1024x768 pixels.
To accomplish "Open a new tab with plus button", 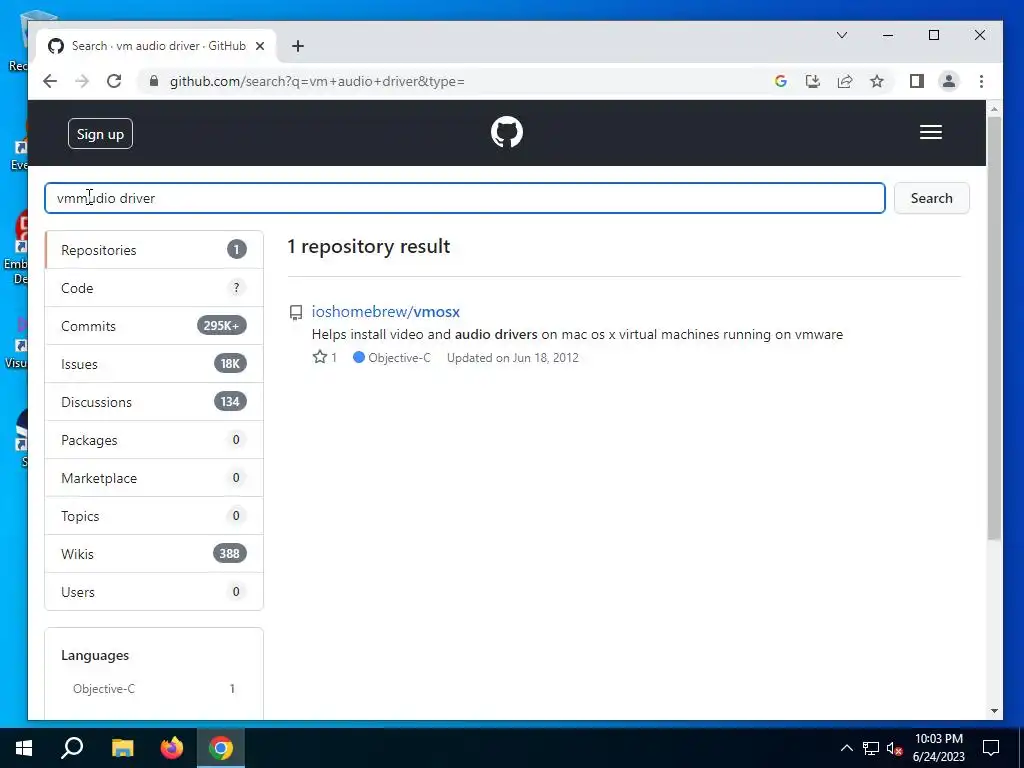I will click(298, 46).
